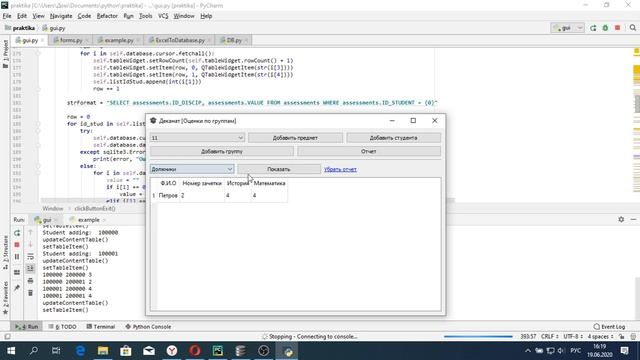Open the File menu

[x=7, y=16]
